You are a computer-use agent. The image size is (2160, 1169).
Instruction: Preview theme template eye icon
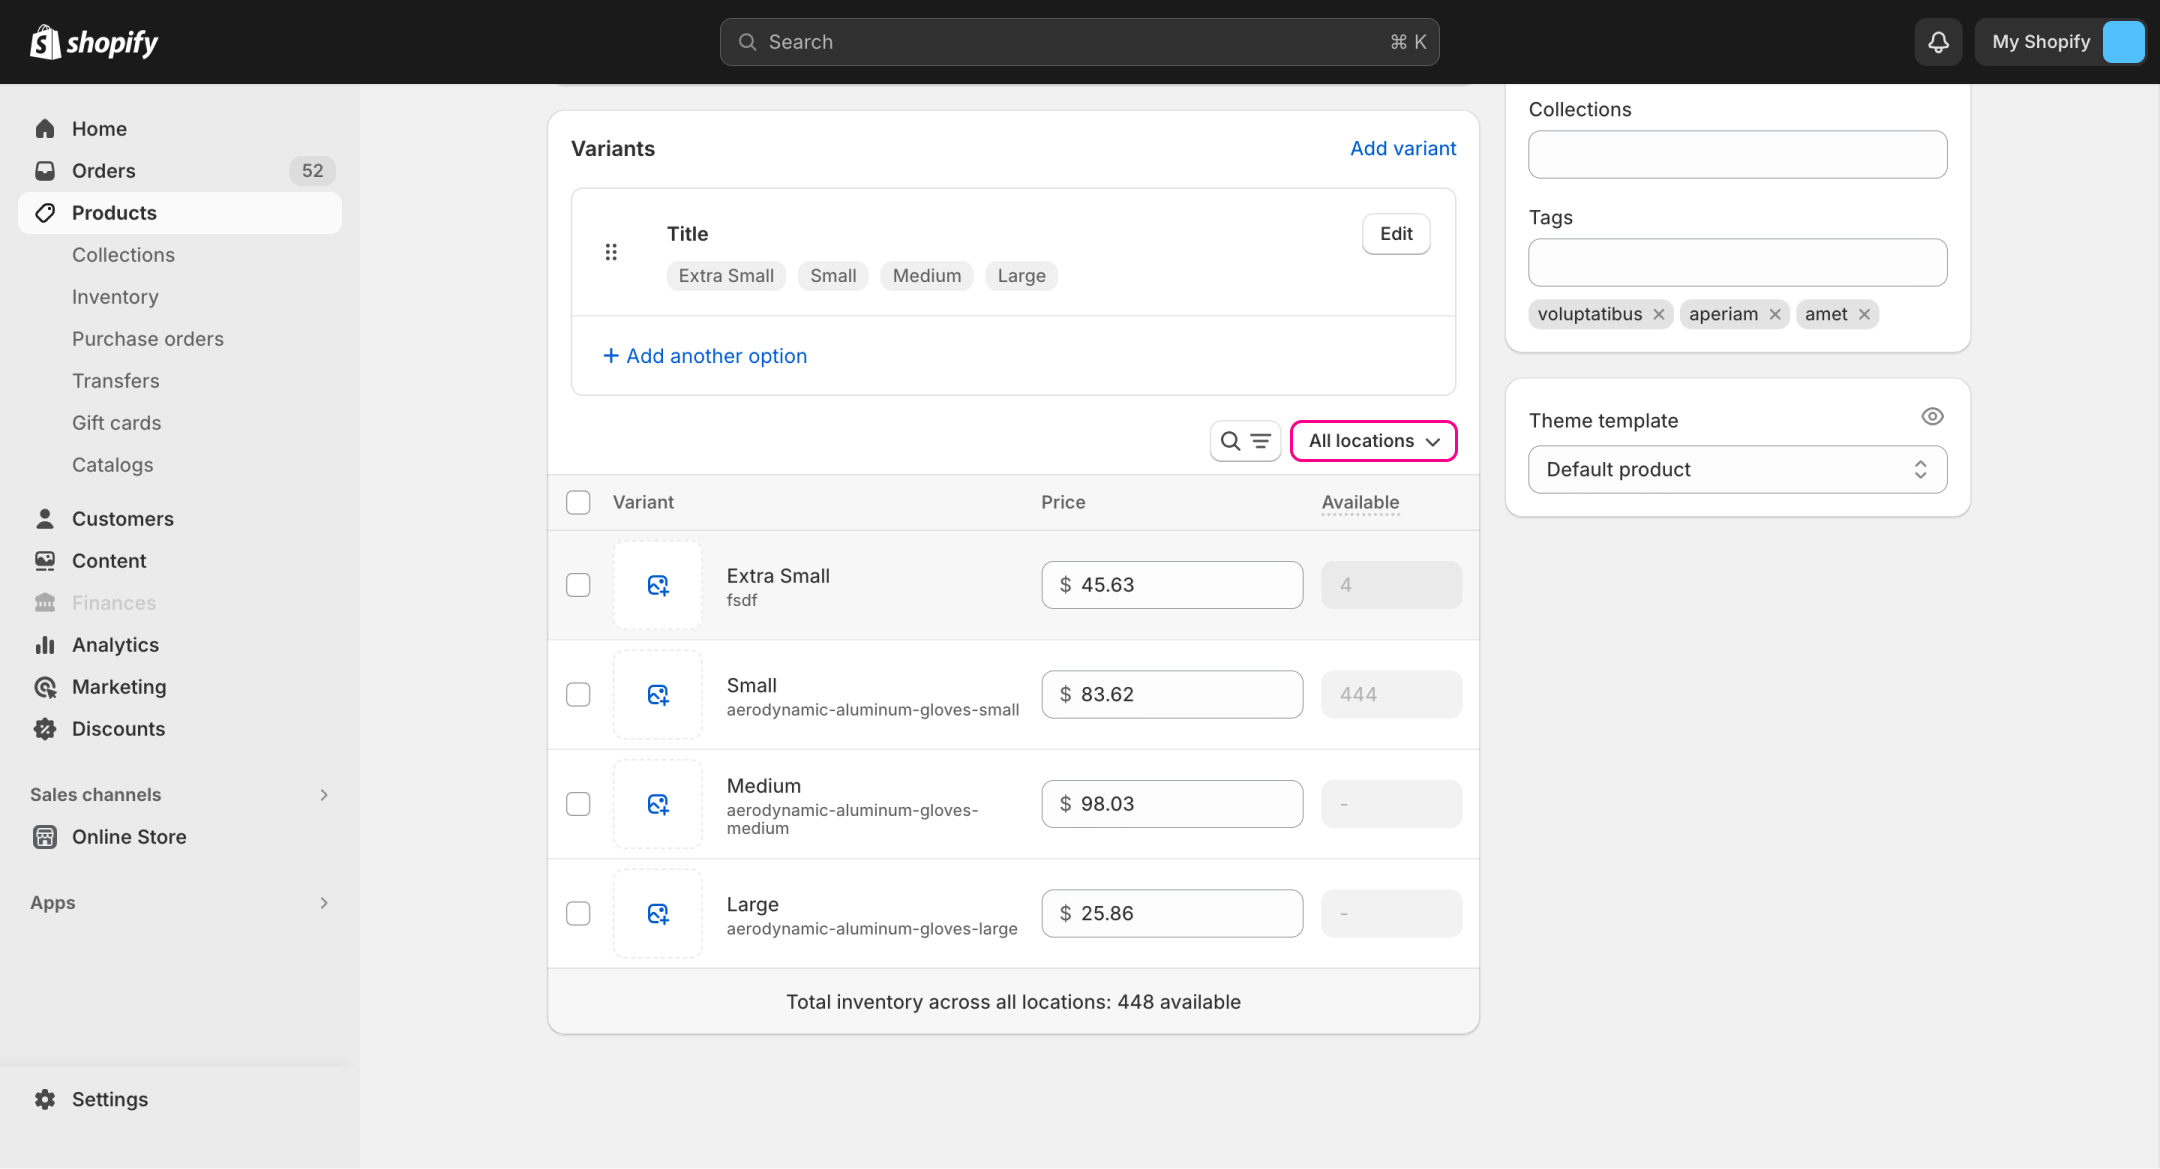coord(1932,417)
